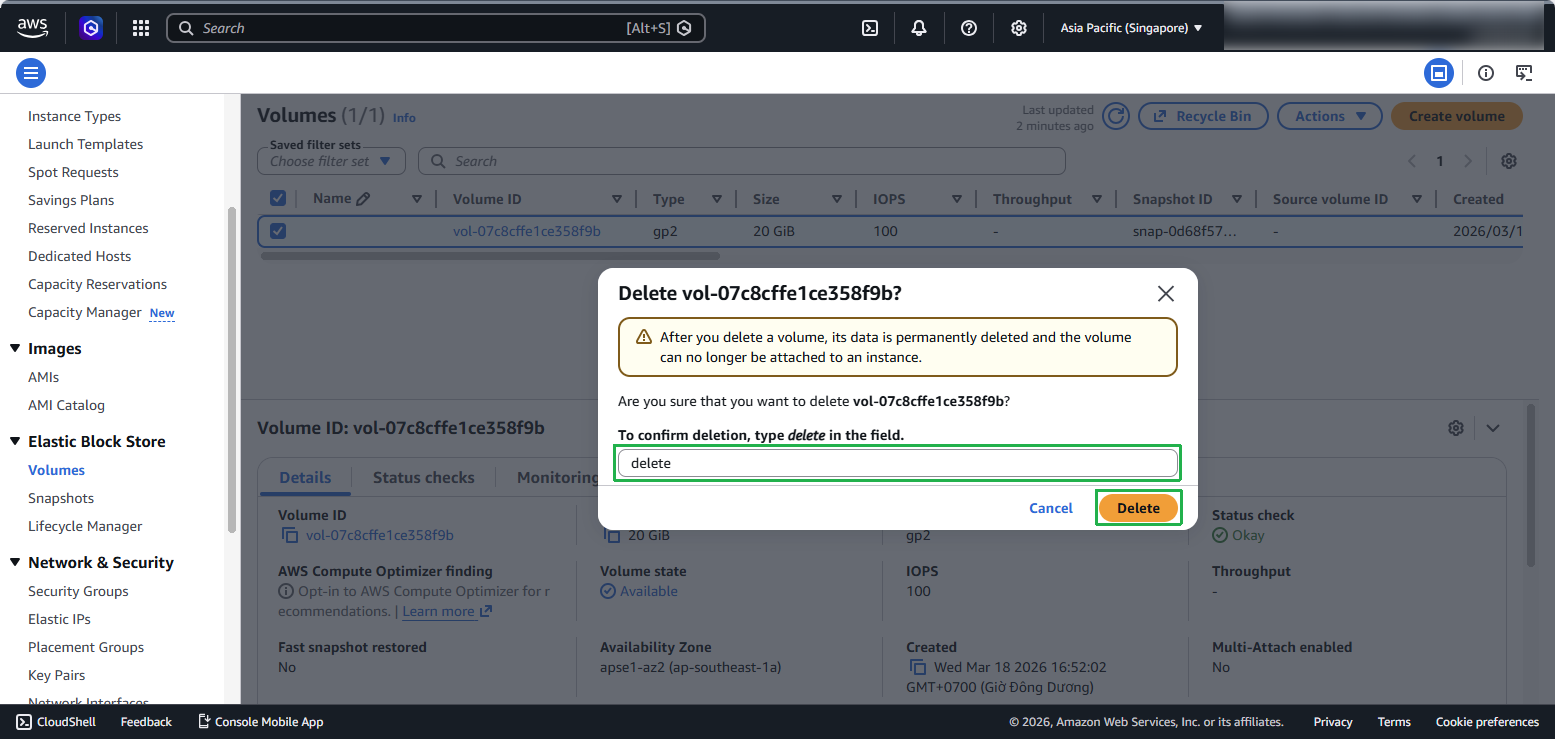Open Volumes in the sidebar
Viewport: 1555px width, 739px height.
tap(56, 470)
